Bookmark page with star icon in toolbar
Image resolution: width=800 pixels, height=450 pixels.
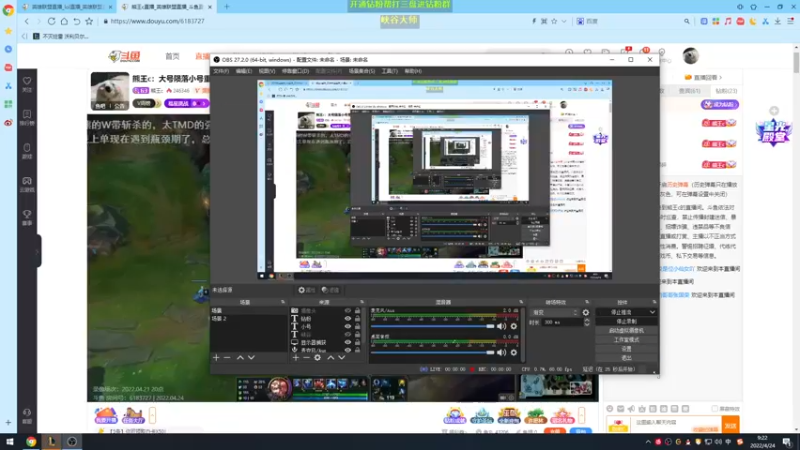pos(89,21)
